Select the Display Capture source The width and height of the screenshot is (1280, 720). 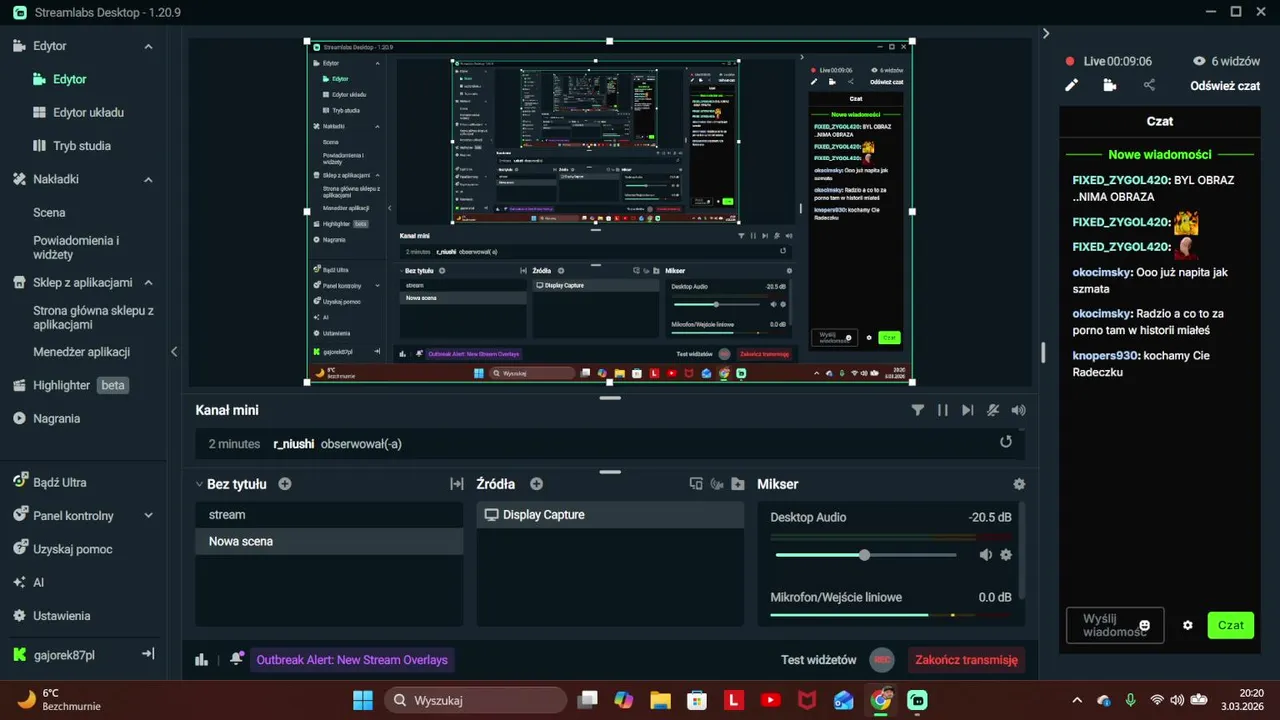610,515
